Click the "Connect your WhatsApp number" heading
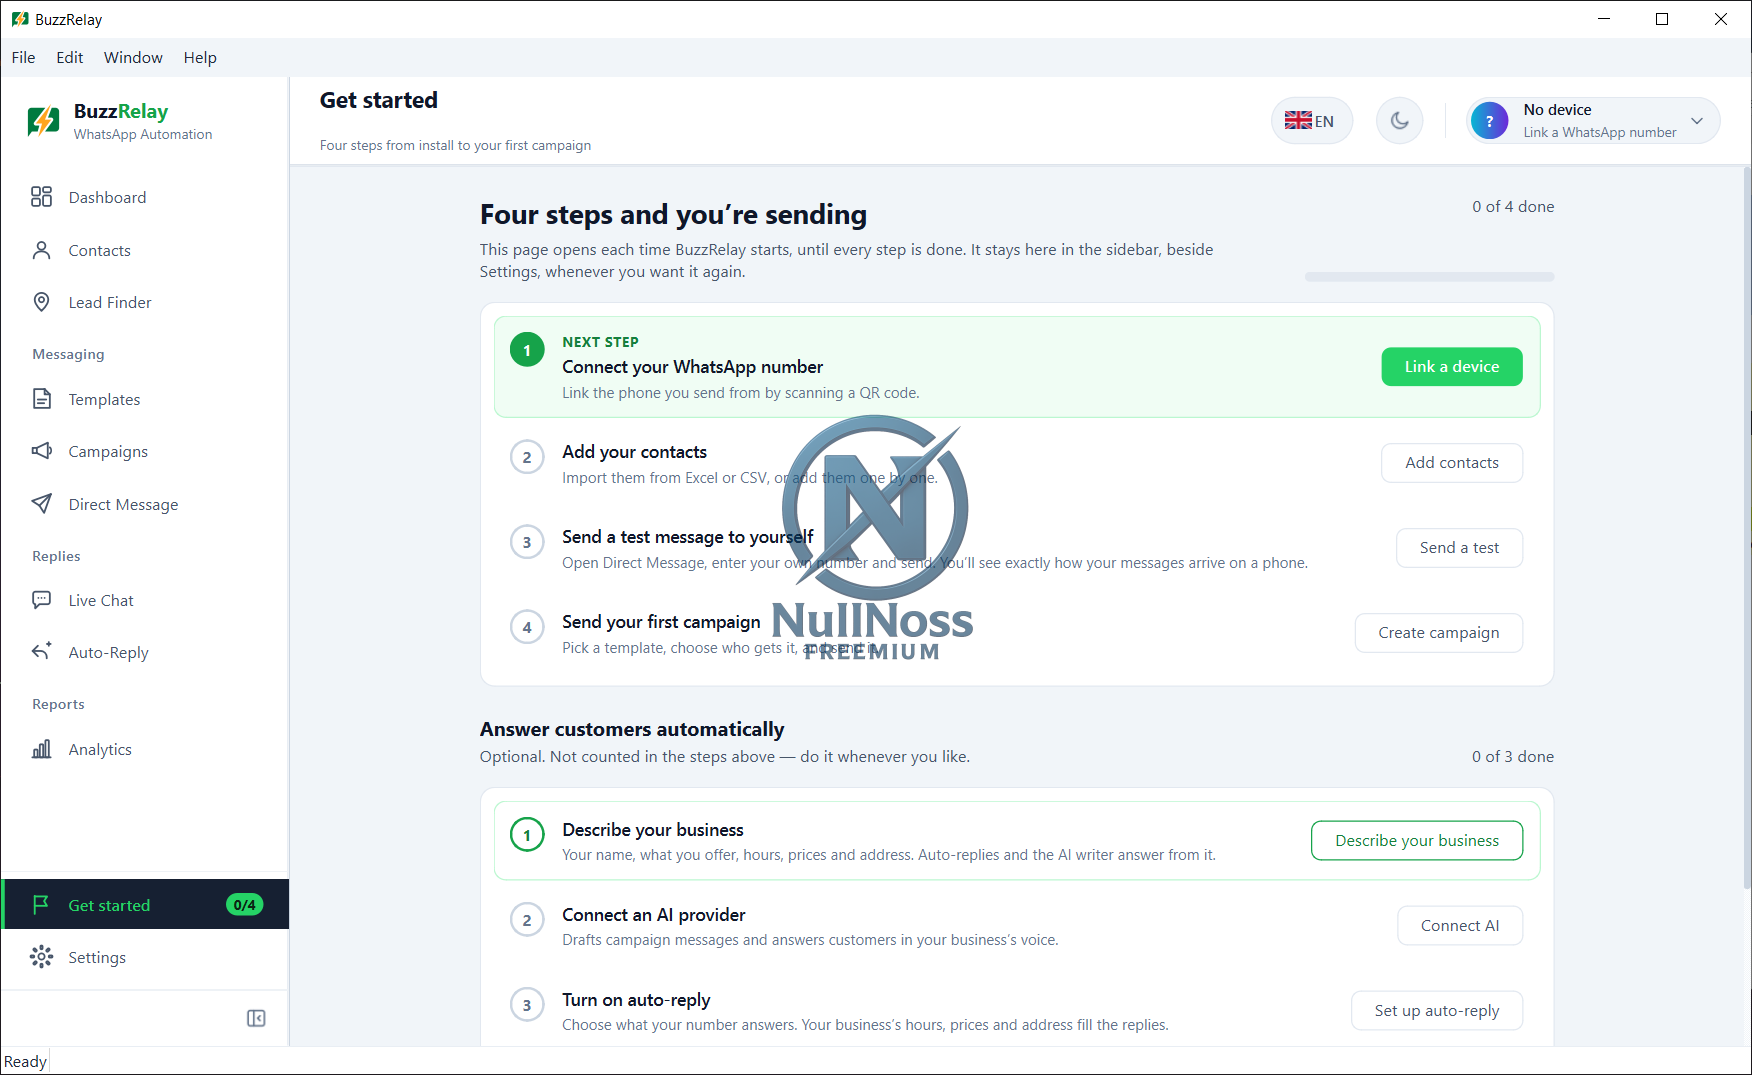The height and width of the screenshot is (1075, 1752). pyautogui.click(x=692, y=367)
